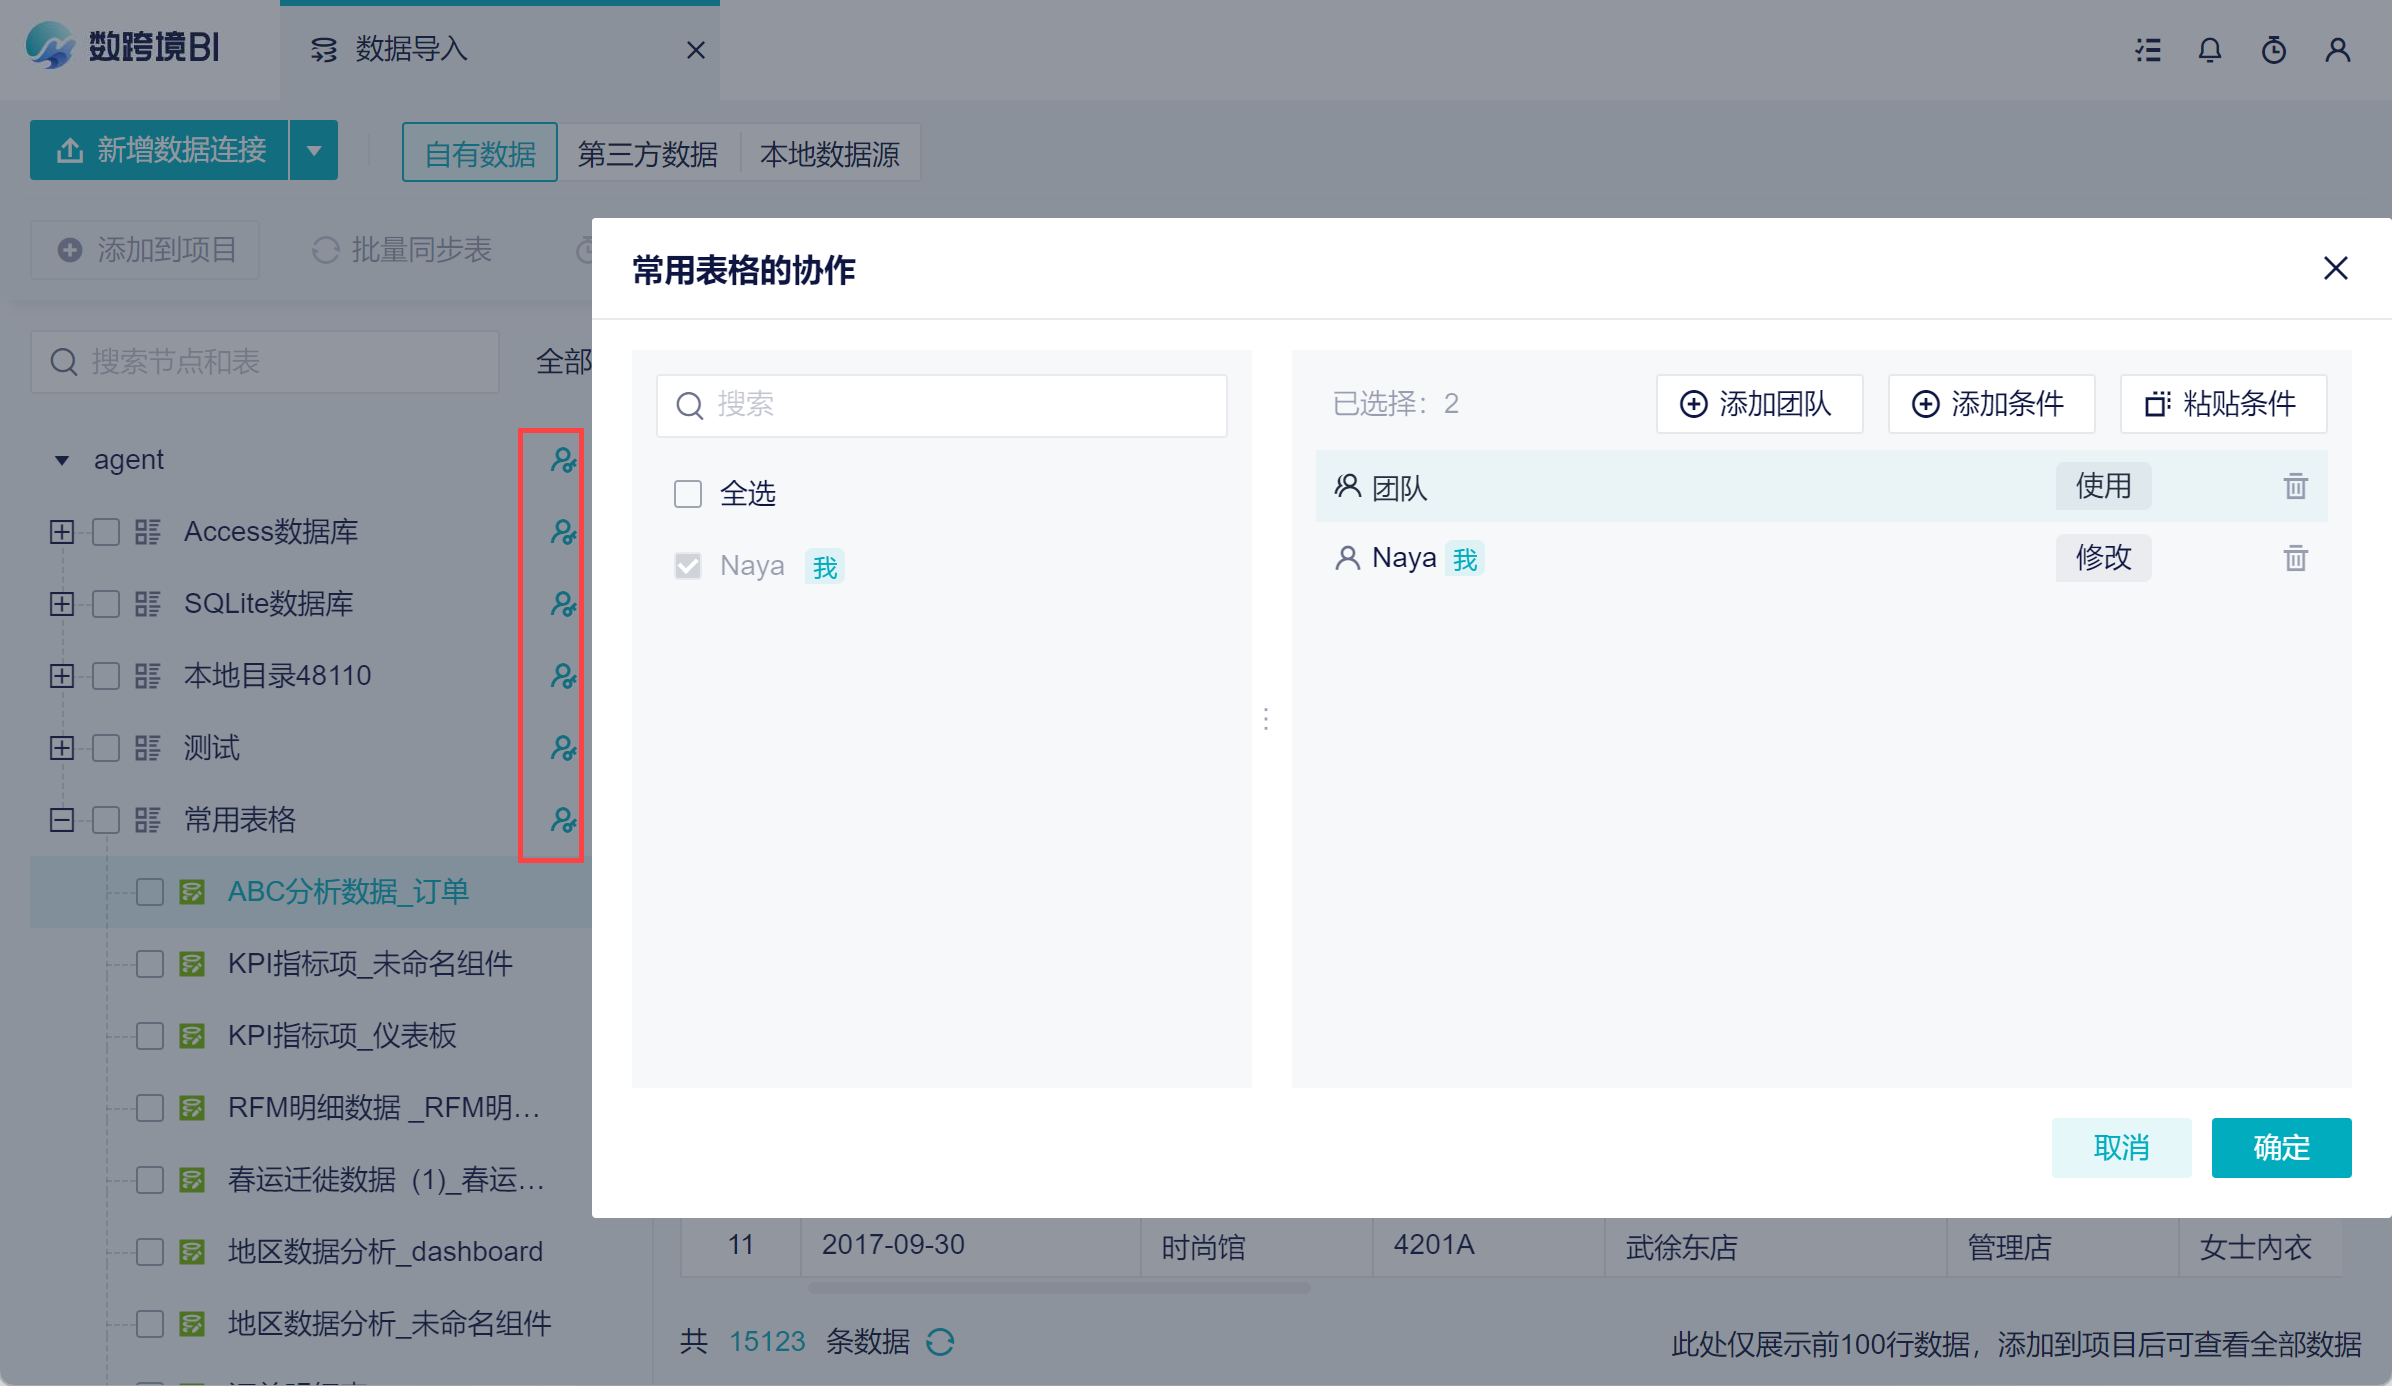Open the 使用 permission dropdown for 团队
The width and height of the screenshot is (2392, 1386).
pyautogui.click(x=2103, y=486)
